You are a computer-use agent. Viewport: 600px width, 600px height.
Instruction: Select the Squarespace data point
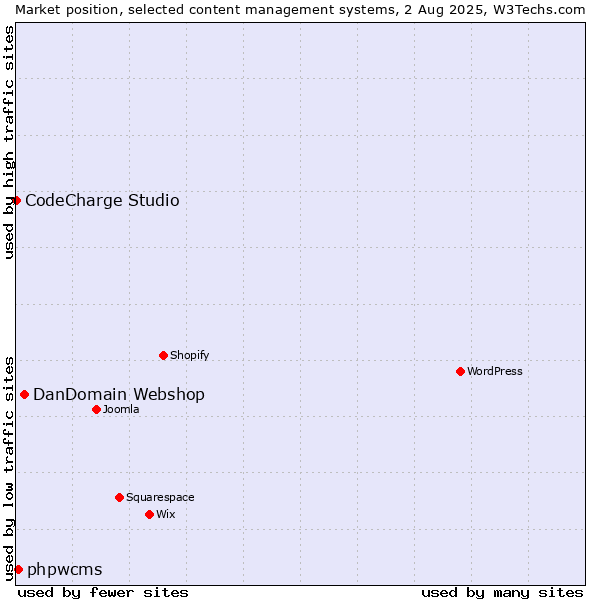[119, 497]
